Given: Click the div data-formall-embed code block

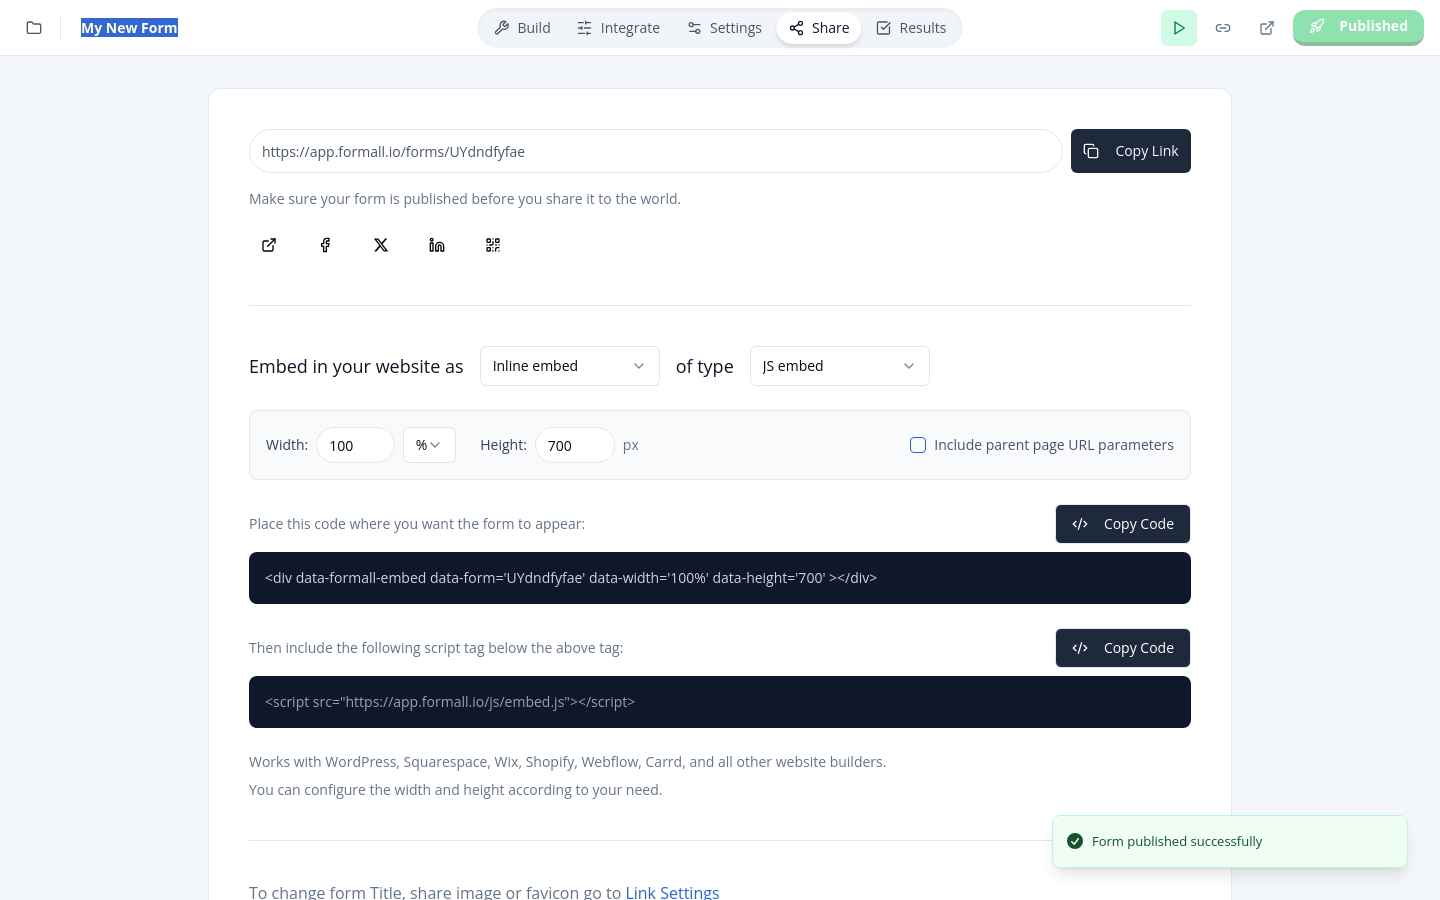Looking at the screenshot, I should 720,578.
